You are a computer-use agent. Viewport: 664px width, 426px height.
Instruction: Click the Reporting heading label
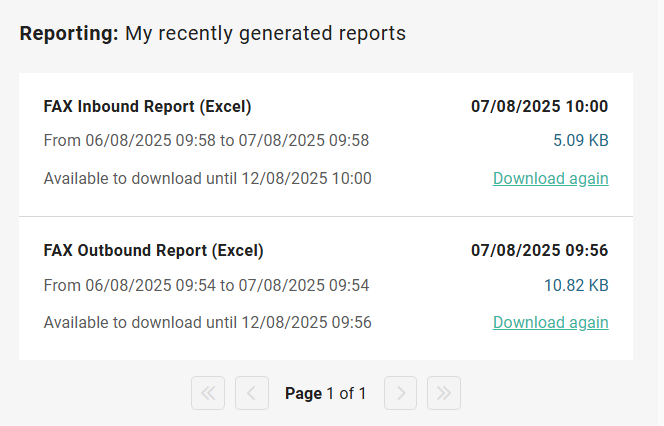pos(69,33)
